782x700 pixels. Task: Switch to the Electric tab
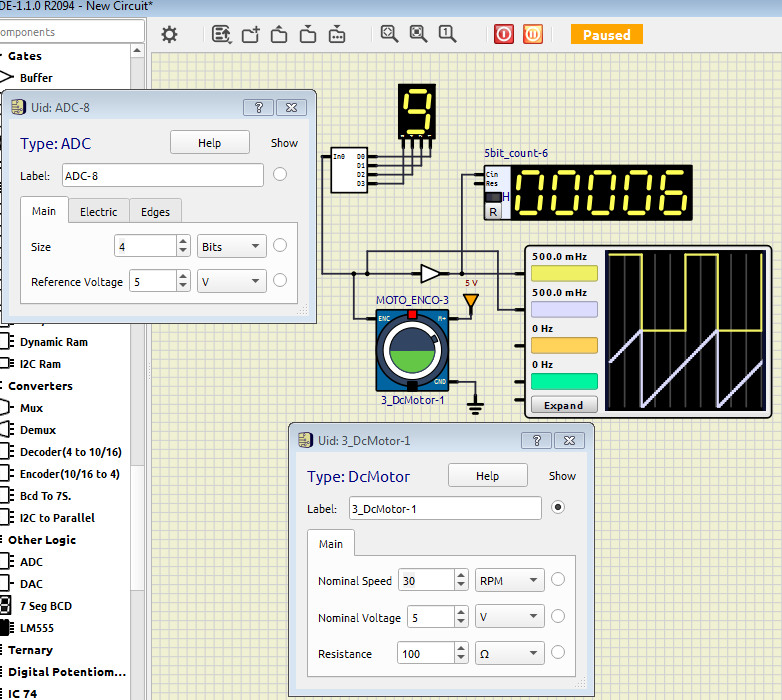coord(98,211)
